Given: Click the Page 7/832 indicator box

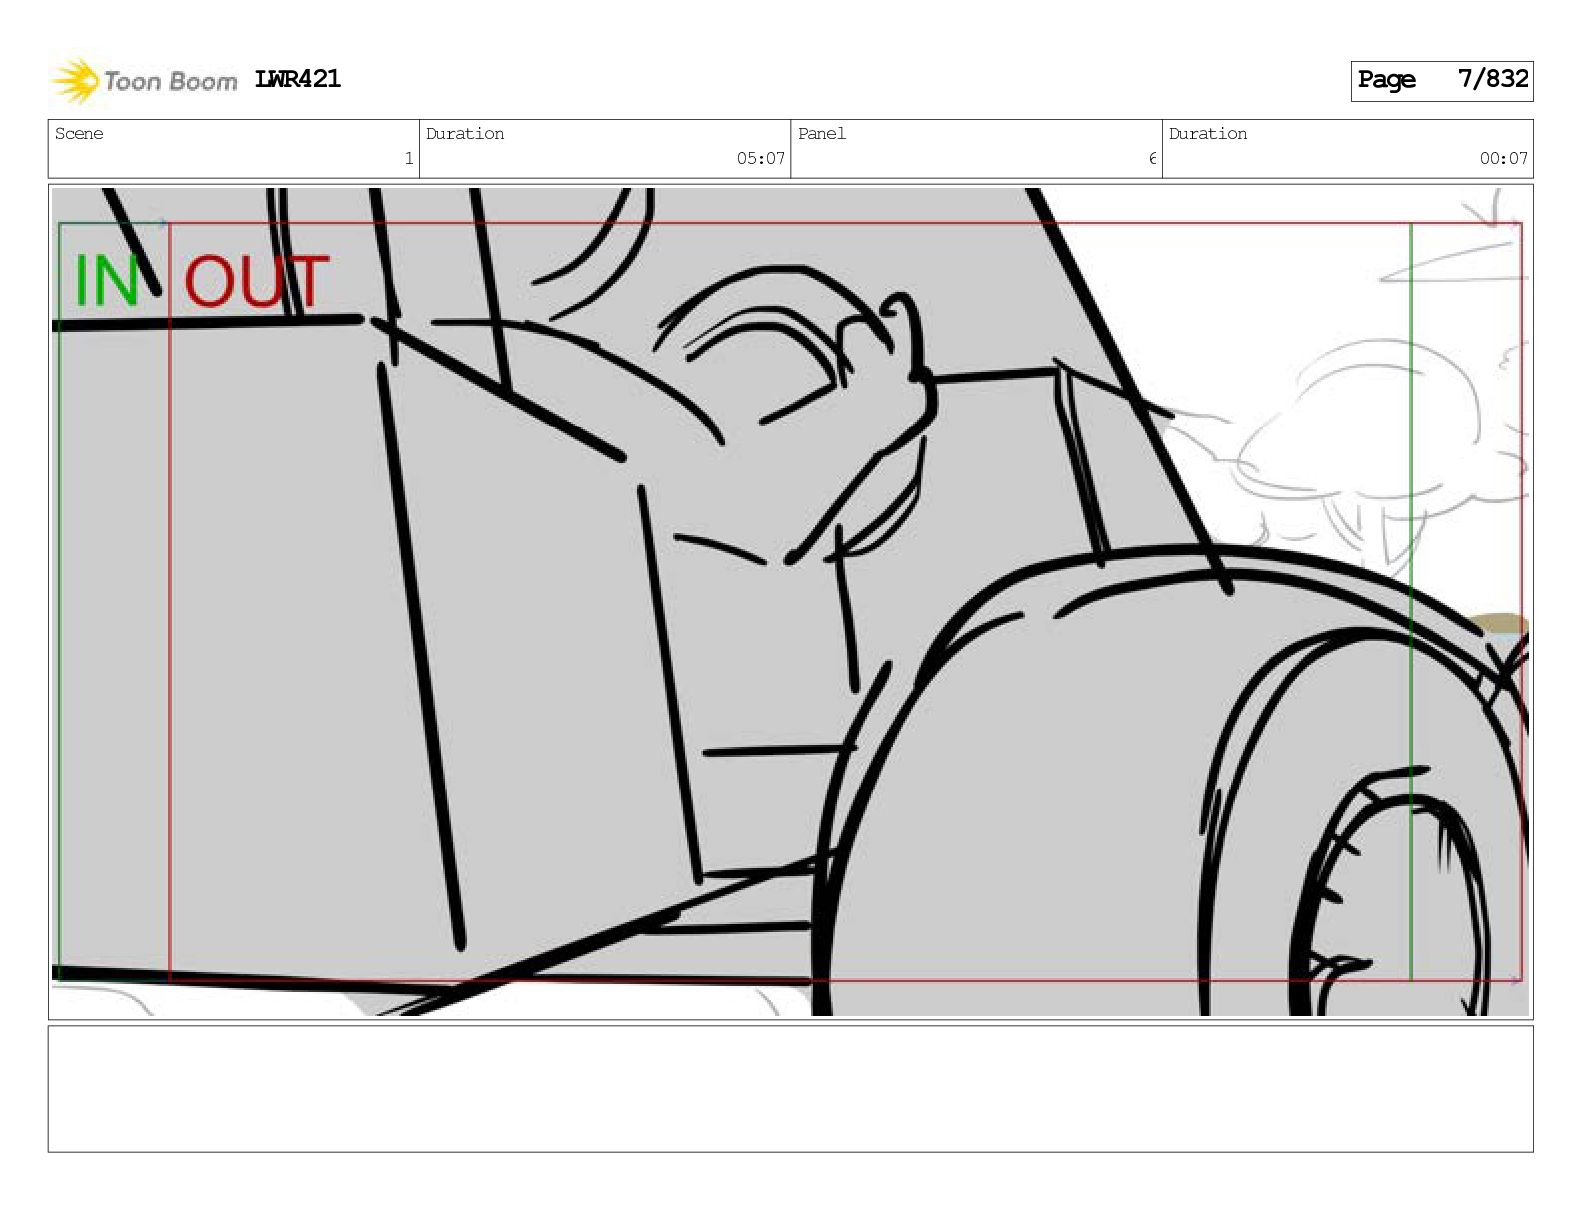Looking at the screenshot, I should tap(1441, 80).
